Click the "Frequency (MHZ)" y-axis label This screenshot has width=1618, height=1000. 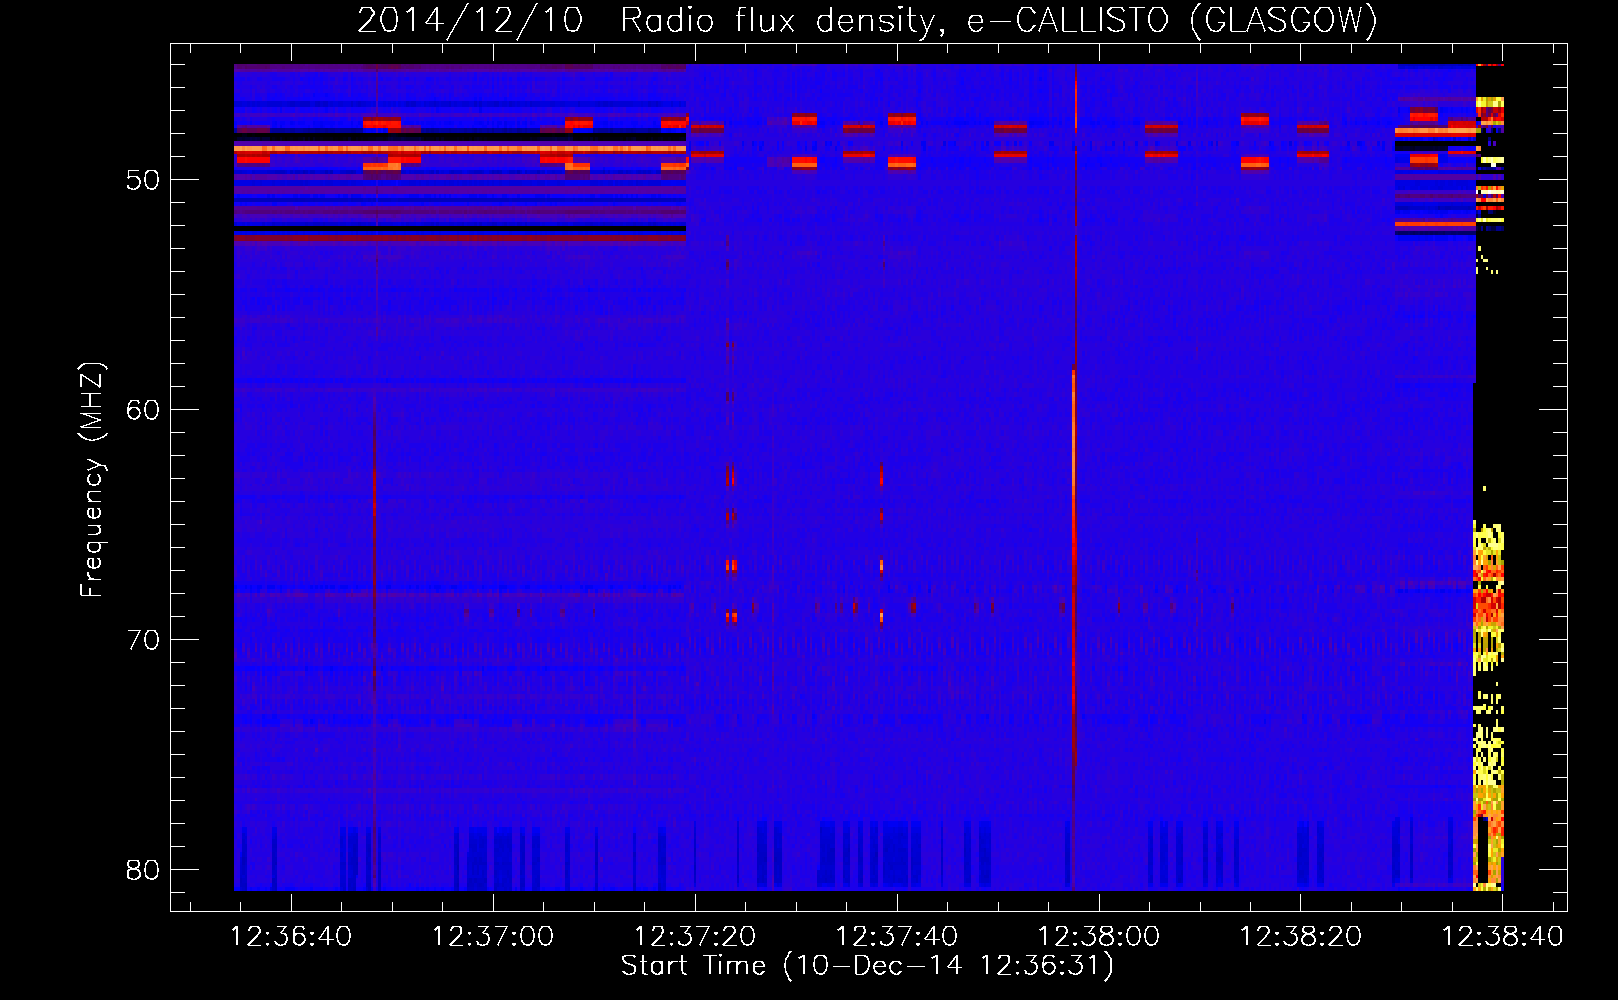point(92,480)
